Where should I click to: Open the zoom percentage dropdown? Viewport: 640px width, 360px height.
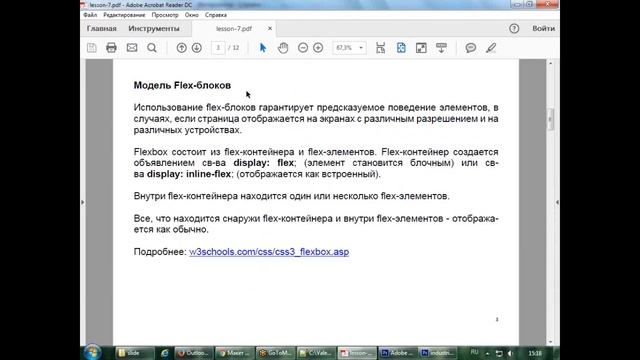click(x=361, y=48)
